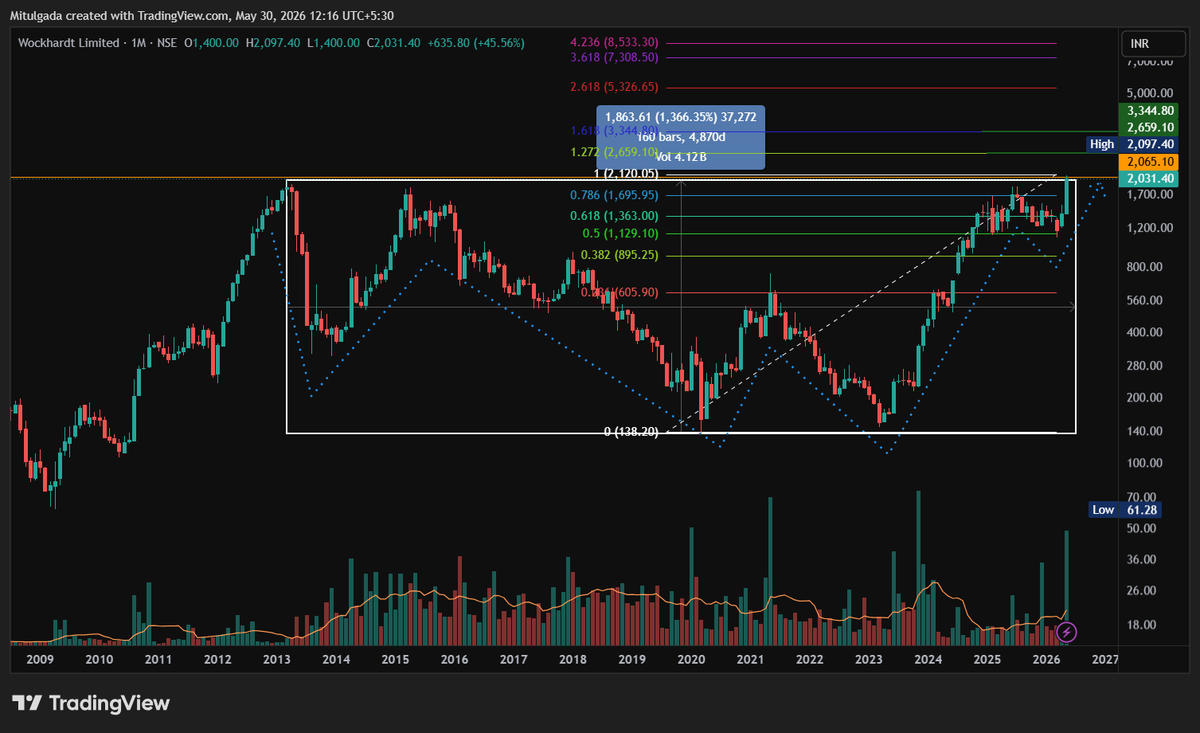Screen dimensions: 1200x733
Task: Click the 2,659.10 price axis tag
Action: pyautogui.click(x=1150, y=127)
